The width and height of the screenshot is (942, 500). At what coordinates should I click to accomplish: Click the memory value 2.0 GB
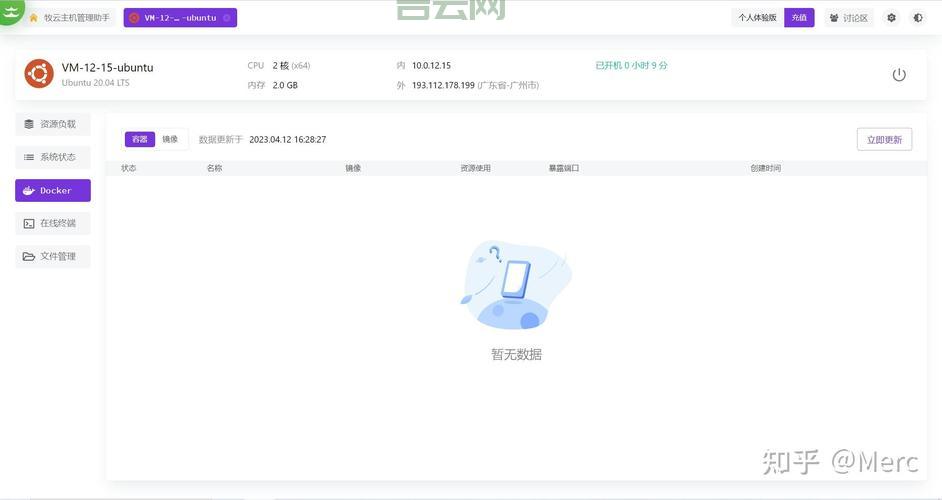coord(285,85)
